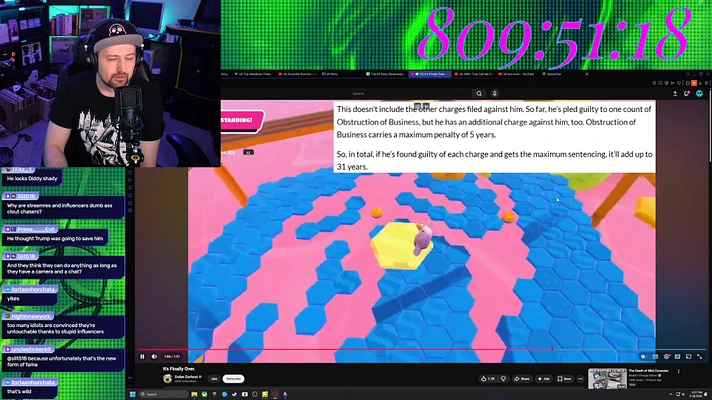The height and width of the screenshot is (400, 712).
Task: Like the video with thumbs up
Action: [x=488, y=379]
